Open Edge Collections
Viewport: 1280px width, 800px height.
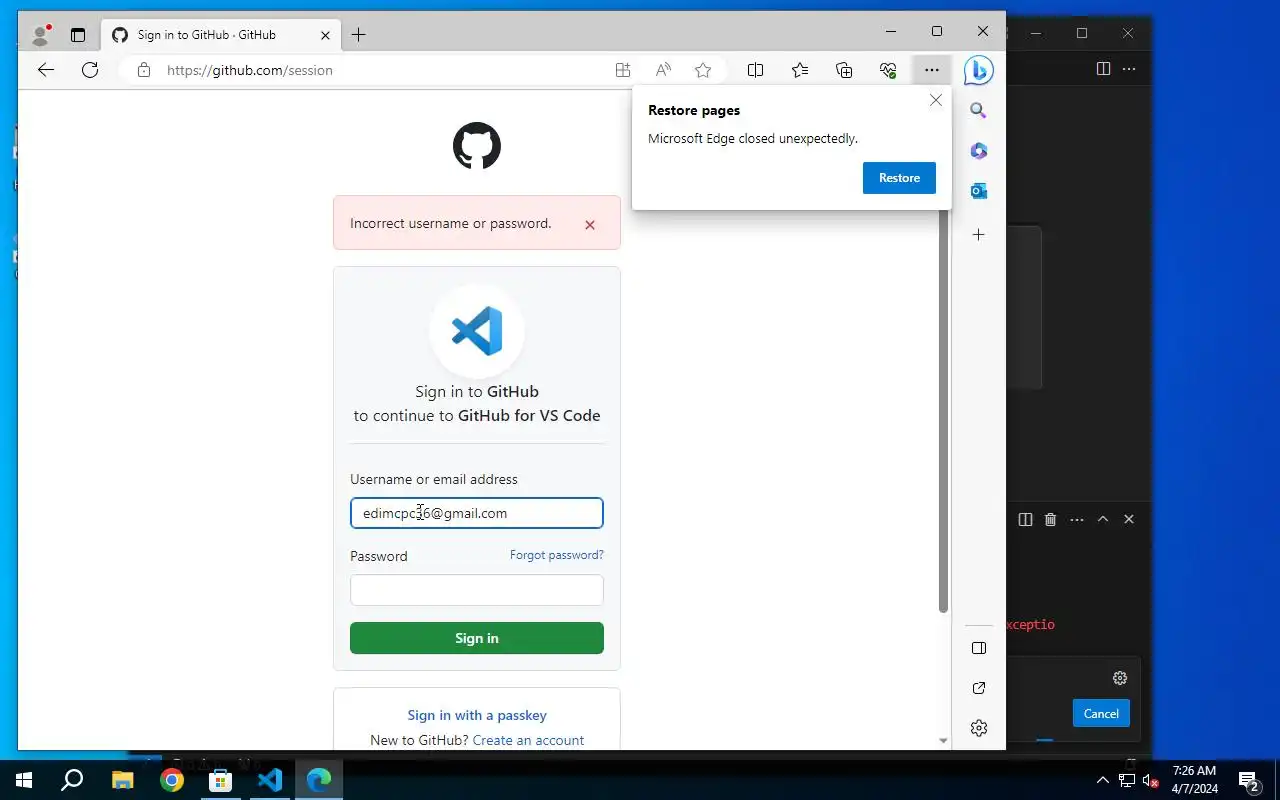844,70
